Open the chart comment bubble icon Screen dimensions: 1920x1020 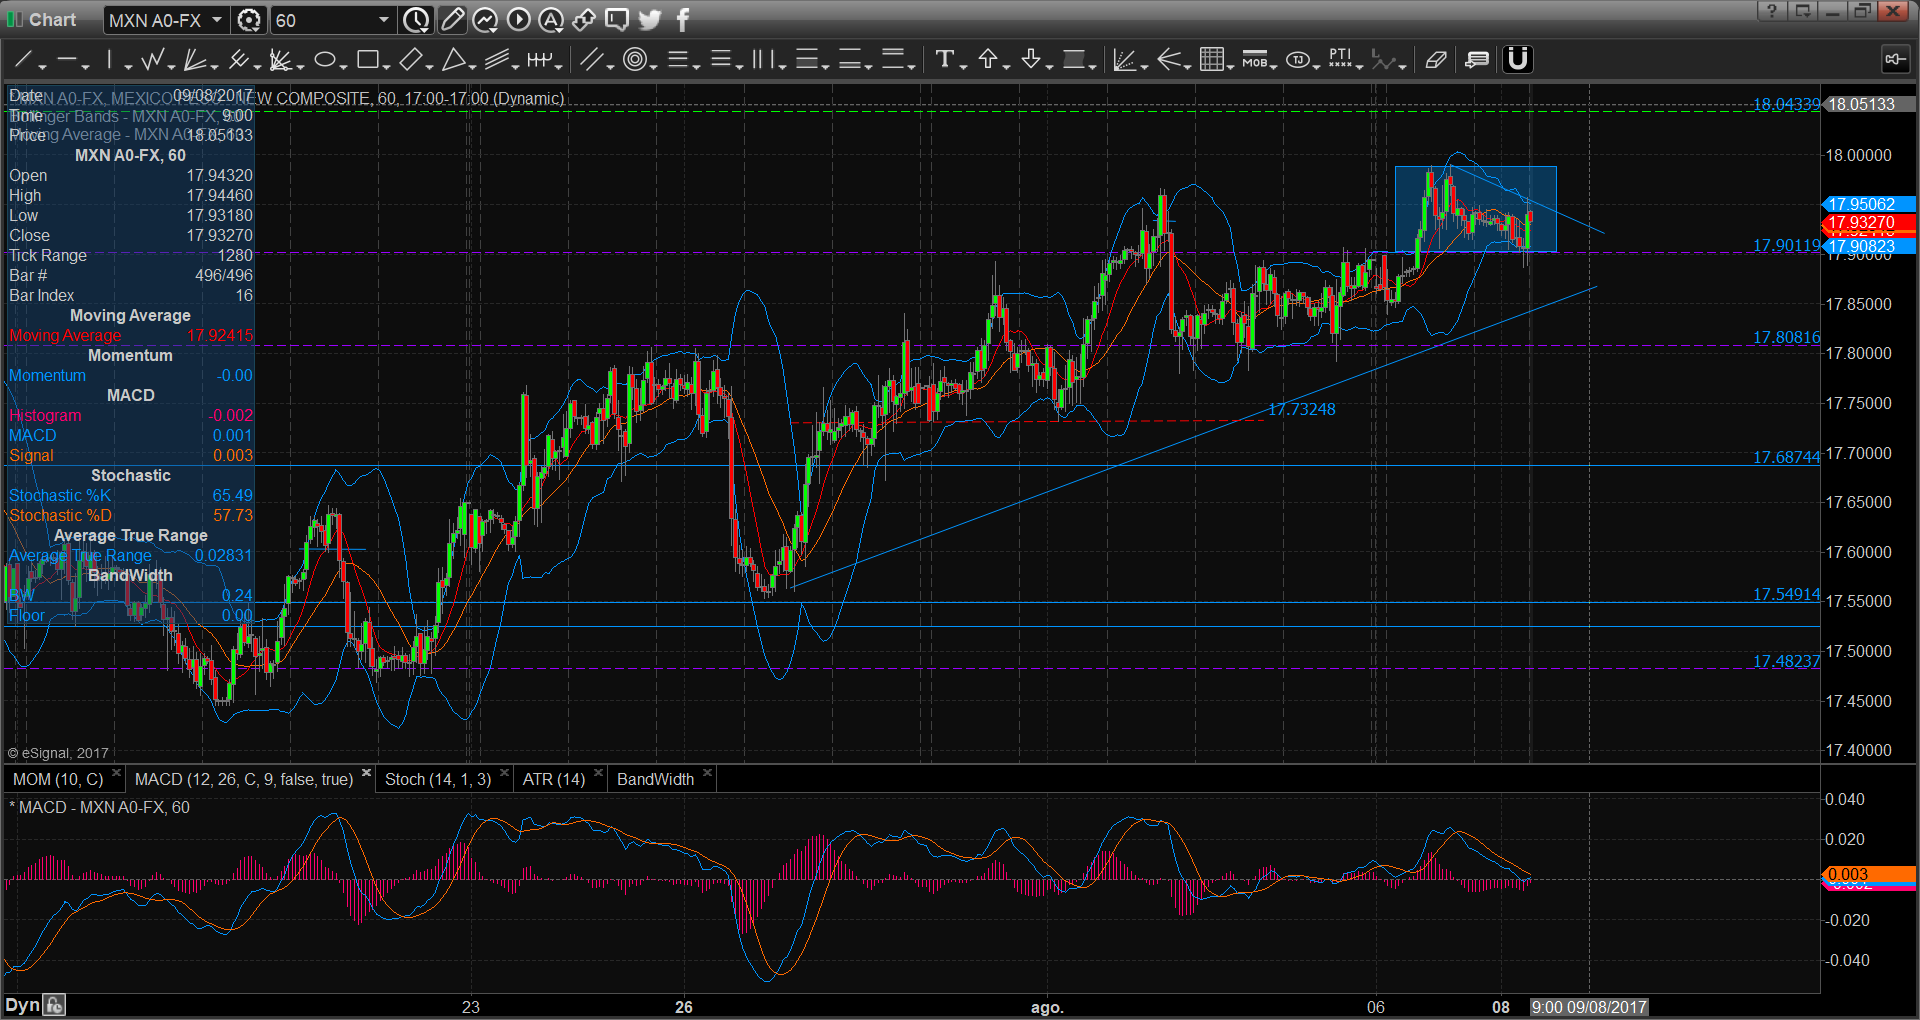(x=617, y=20)
